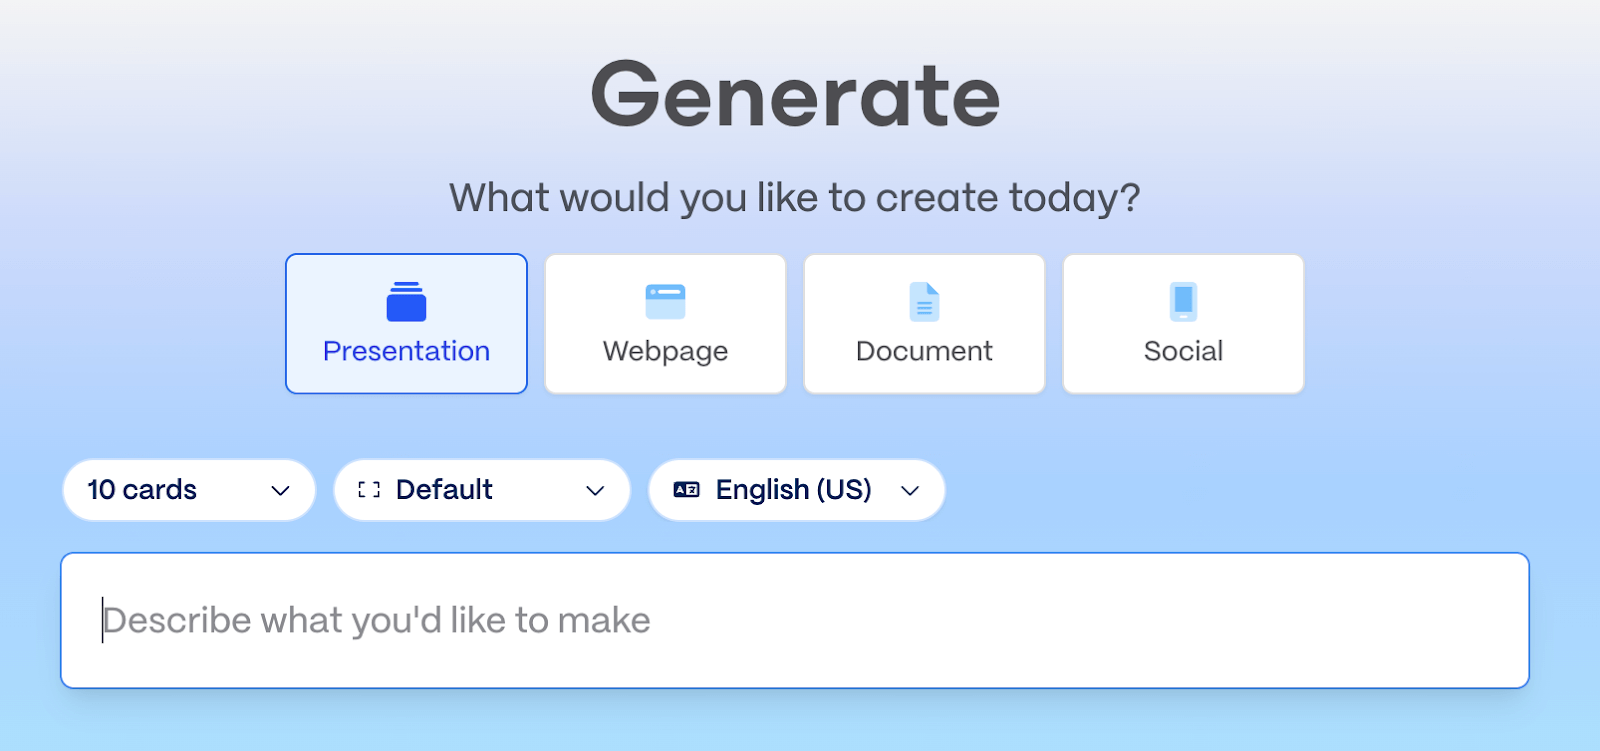Click the "Generate" page heading
This screenshot has height=751, width=1600.
(x=795, y=96)
